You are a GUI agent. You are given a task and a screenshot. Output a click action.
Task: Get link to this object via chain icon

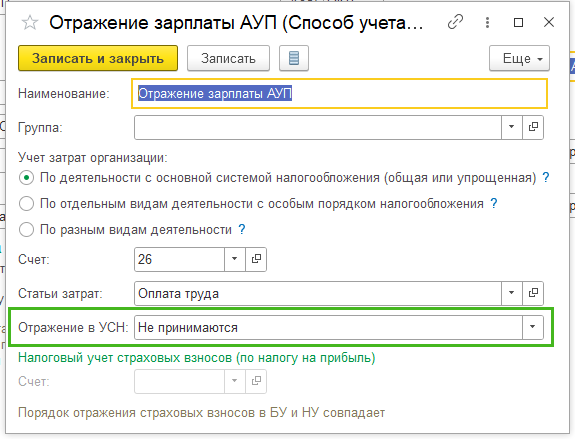click(455, 22)
